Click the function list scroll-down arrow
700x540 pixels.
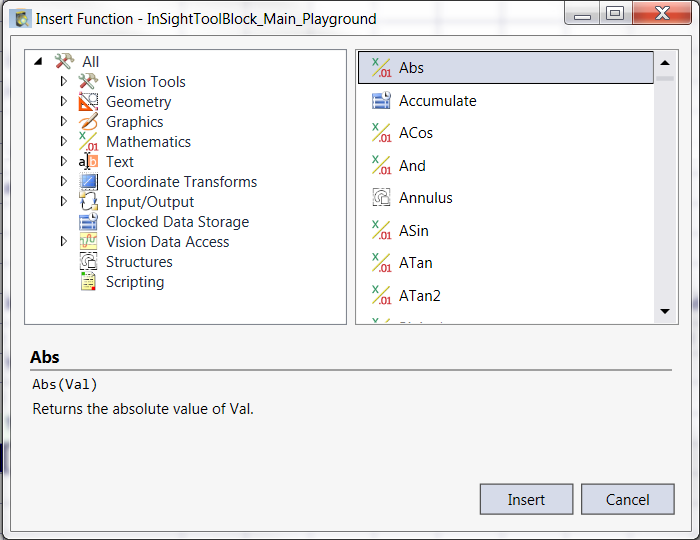(x=665, y=312)
